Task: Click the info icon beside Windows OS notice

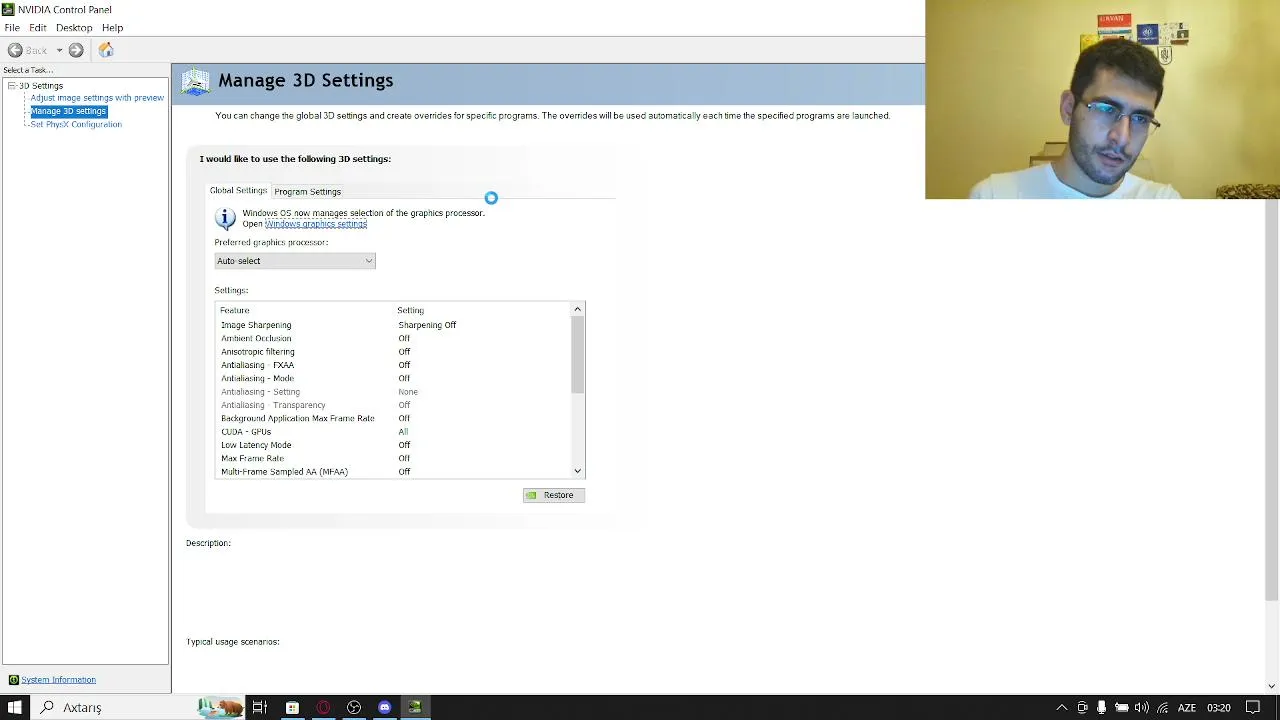Action: [226, 218]
